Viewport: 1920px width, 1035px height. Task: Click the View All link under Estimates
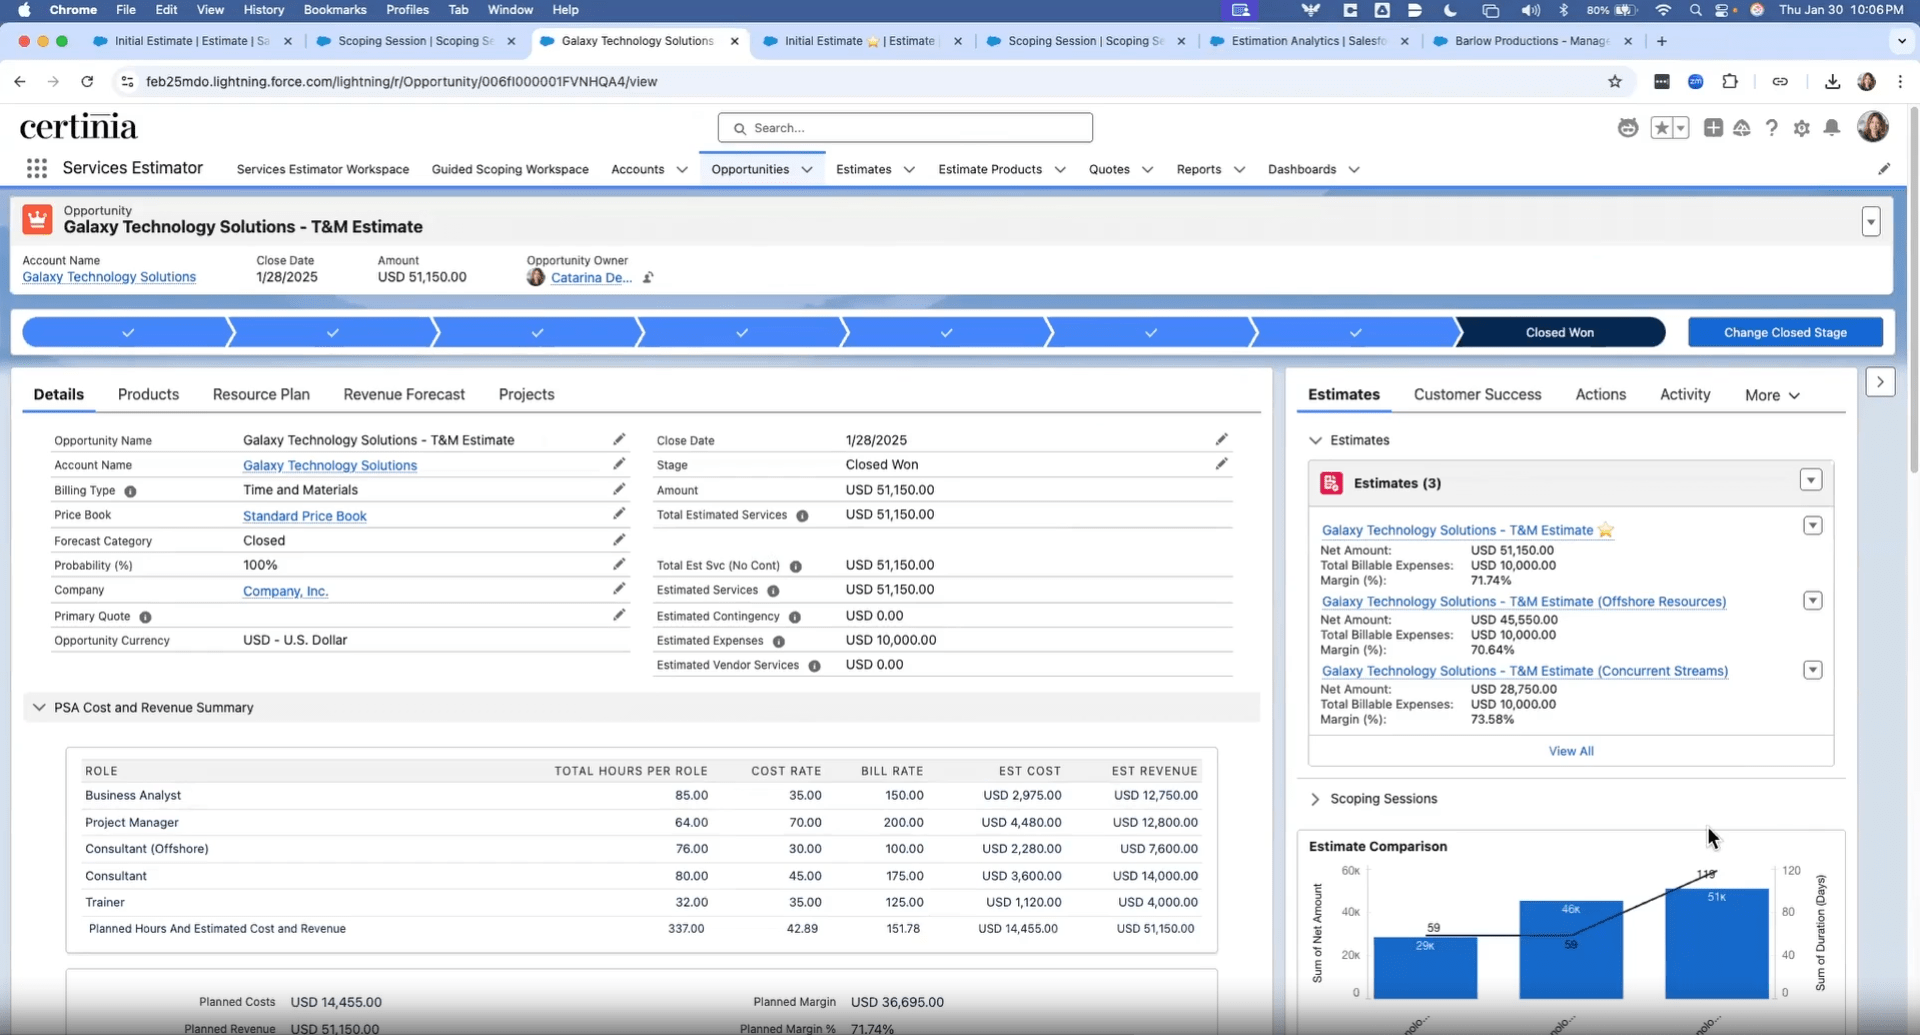pos(1570,750)
